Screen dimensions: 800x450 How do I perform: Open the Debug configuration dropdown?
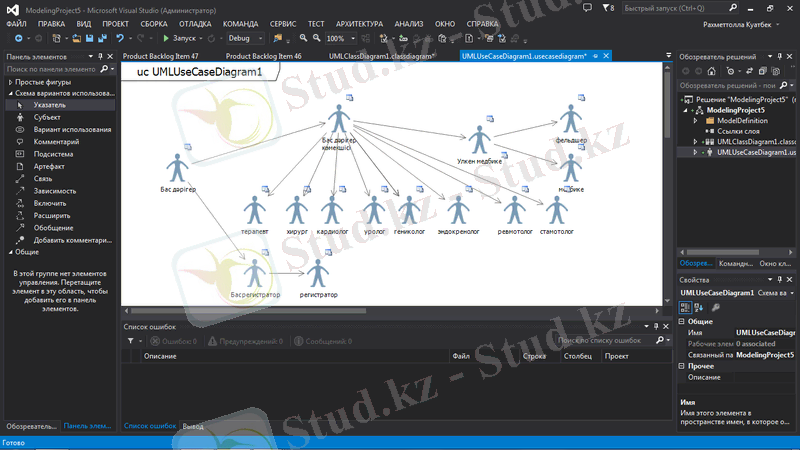click(x=246, y=38)
